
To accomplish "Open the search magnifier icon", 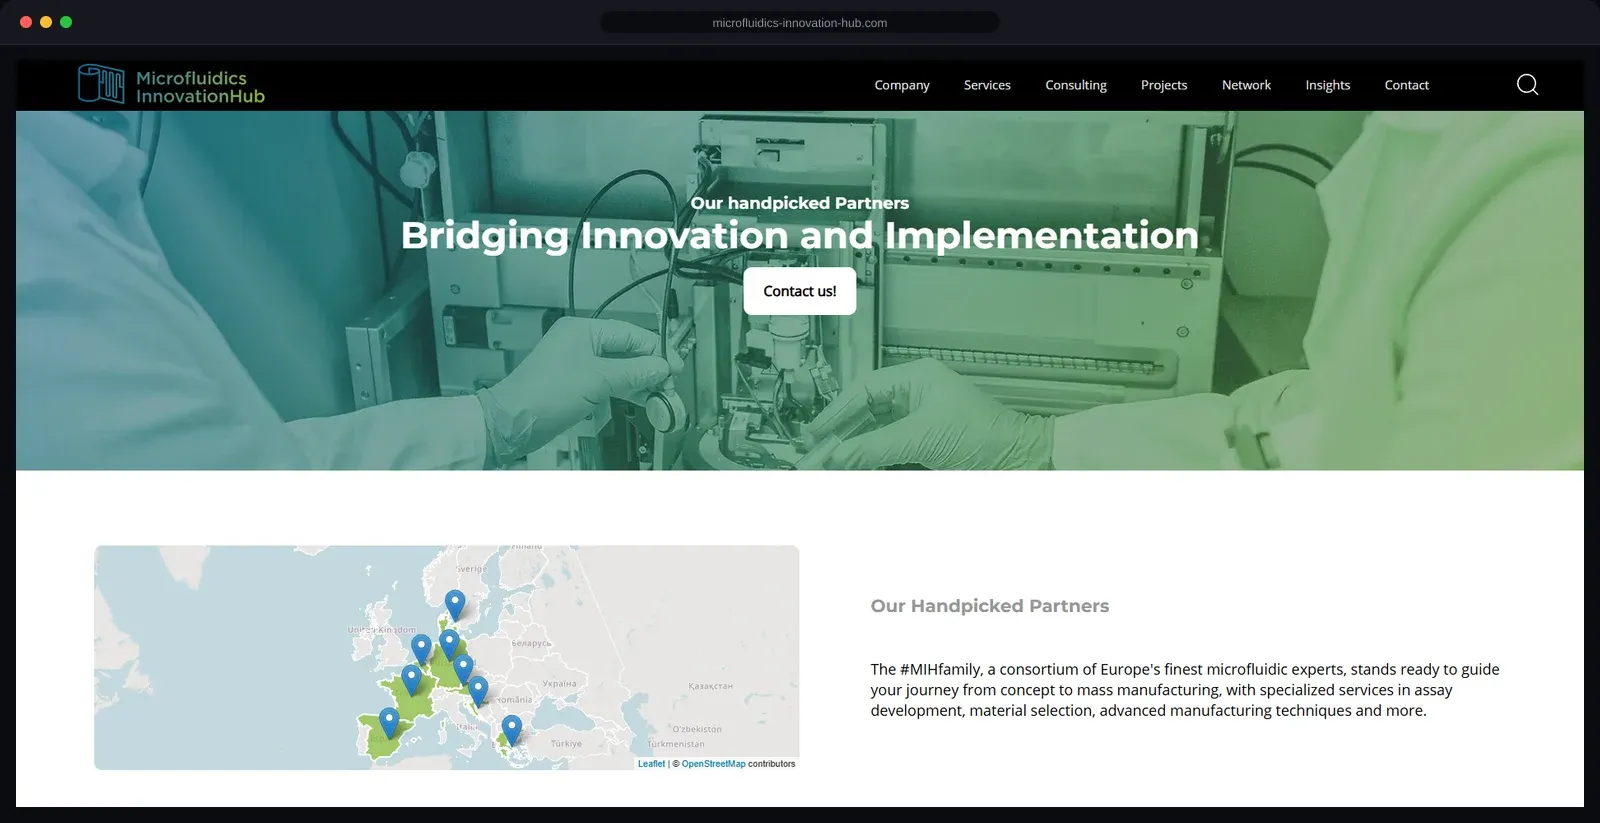I will pos(1527,85).
